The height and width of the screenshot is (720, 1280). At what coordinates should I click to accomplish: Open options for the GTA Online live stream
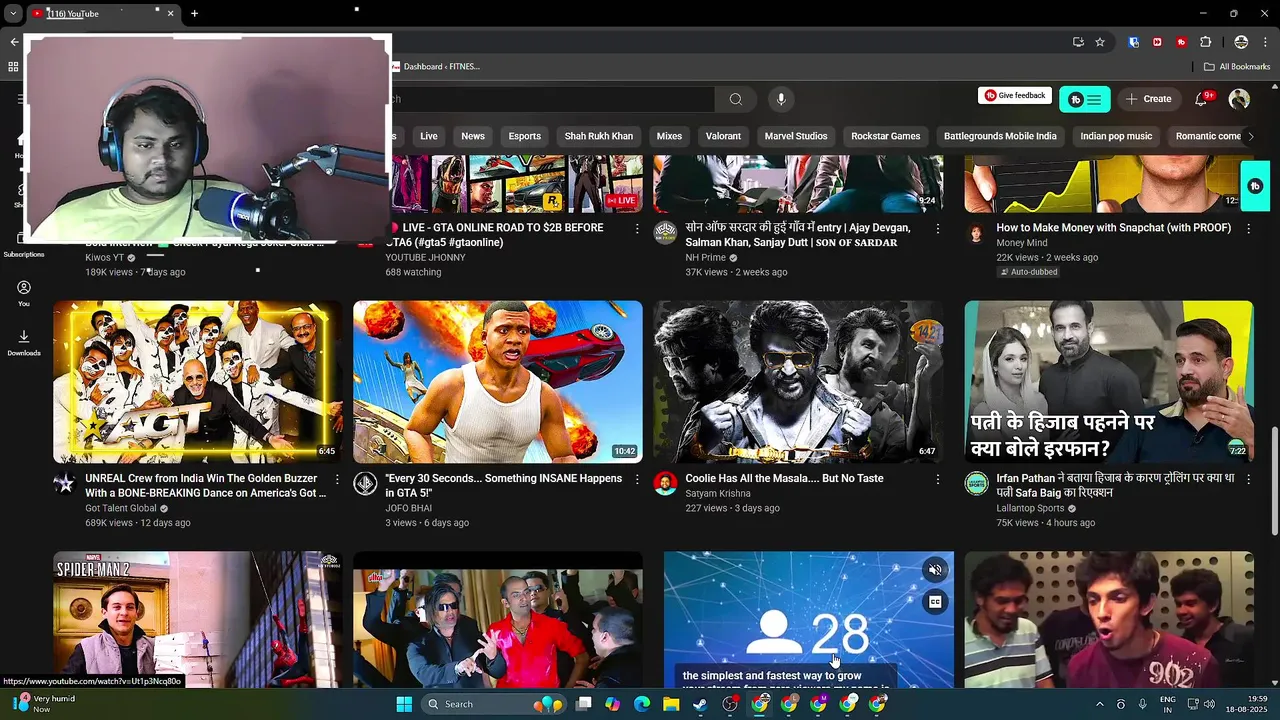(x=637, y=229)
